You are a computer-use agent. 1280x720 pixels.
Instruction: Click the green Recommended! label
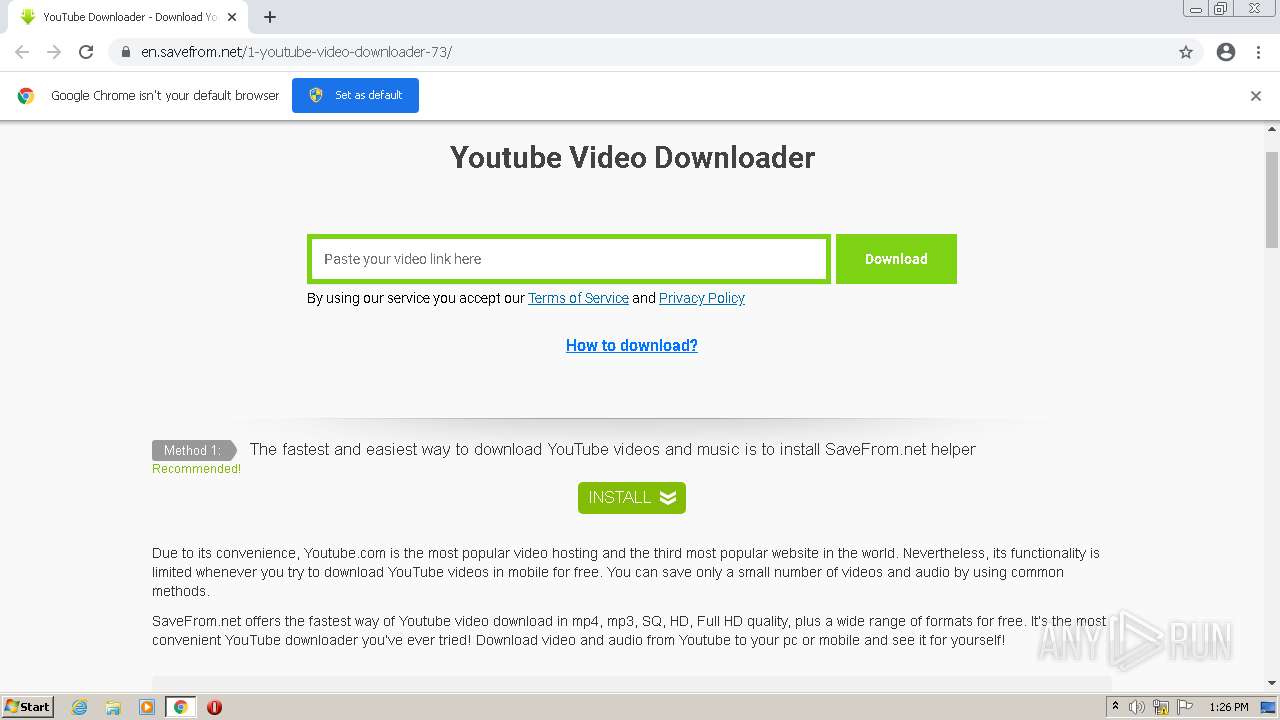196,469
